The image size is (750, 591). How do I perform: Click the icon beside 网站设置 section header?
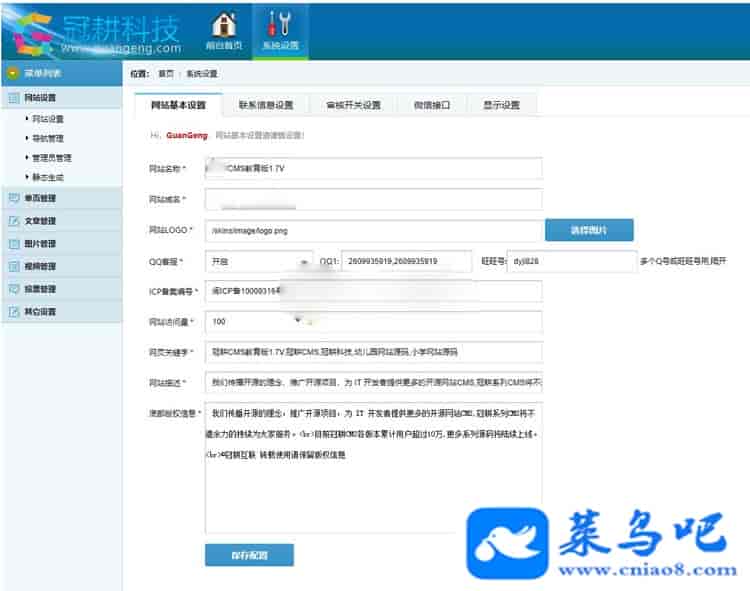point(13,98)
